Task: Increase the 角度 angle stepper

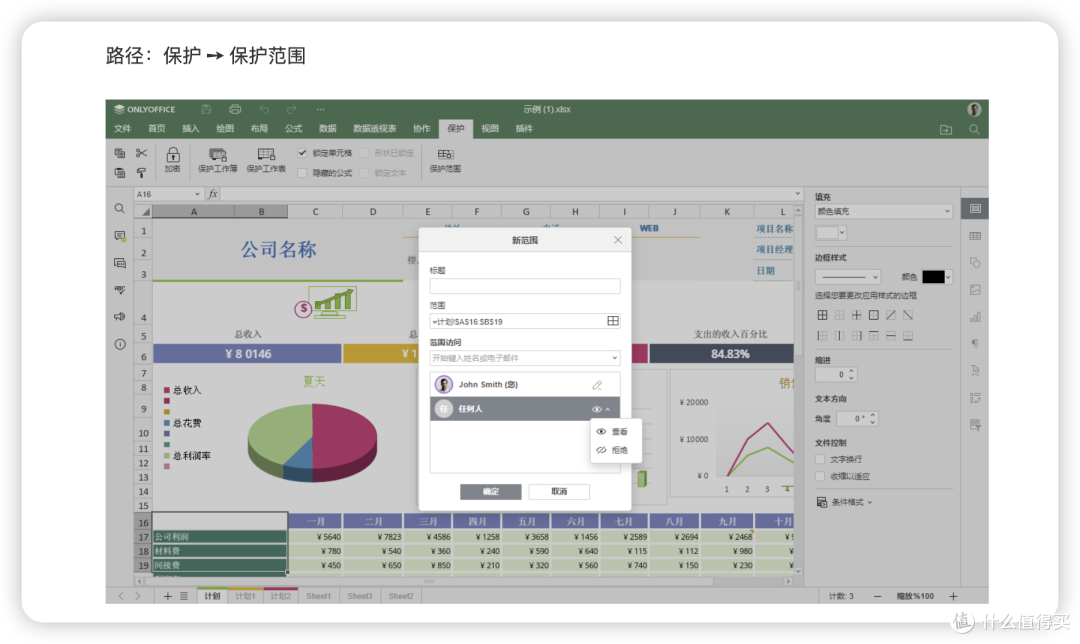Action: click(x=873, y=415)
